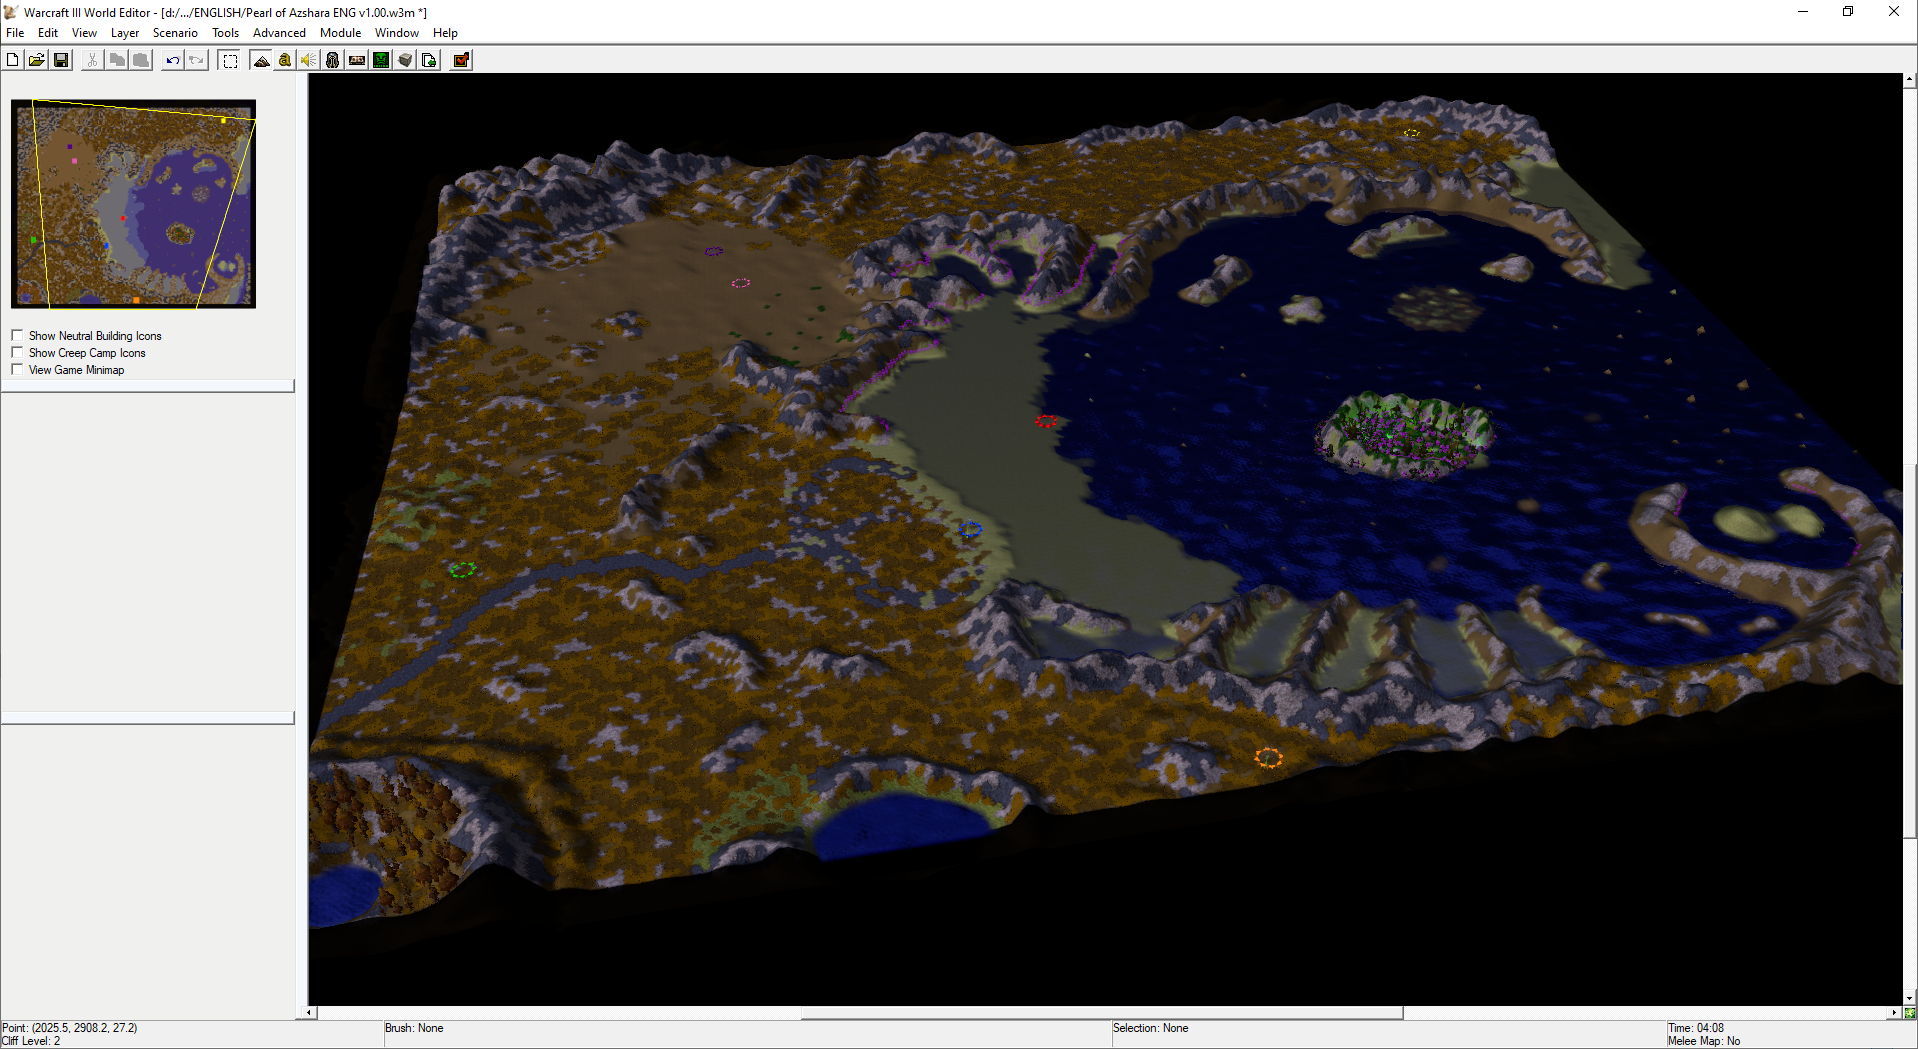Viewport: 1918px width, 1049px height.
Task: Click the viewport scroll-down arrow
Action: point(1910,997)
